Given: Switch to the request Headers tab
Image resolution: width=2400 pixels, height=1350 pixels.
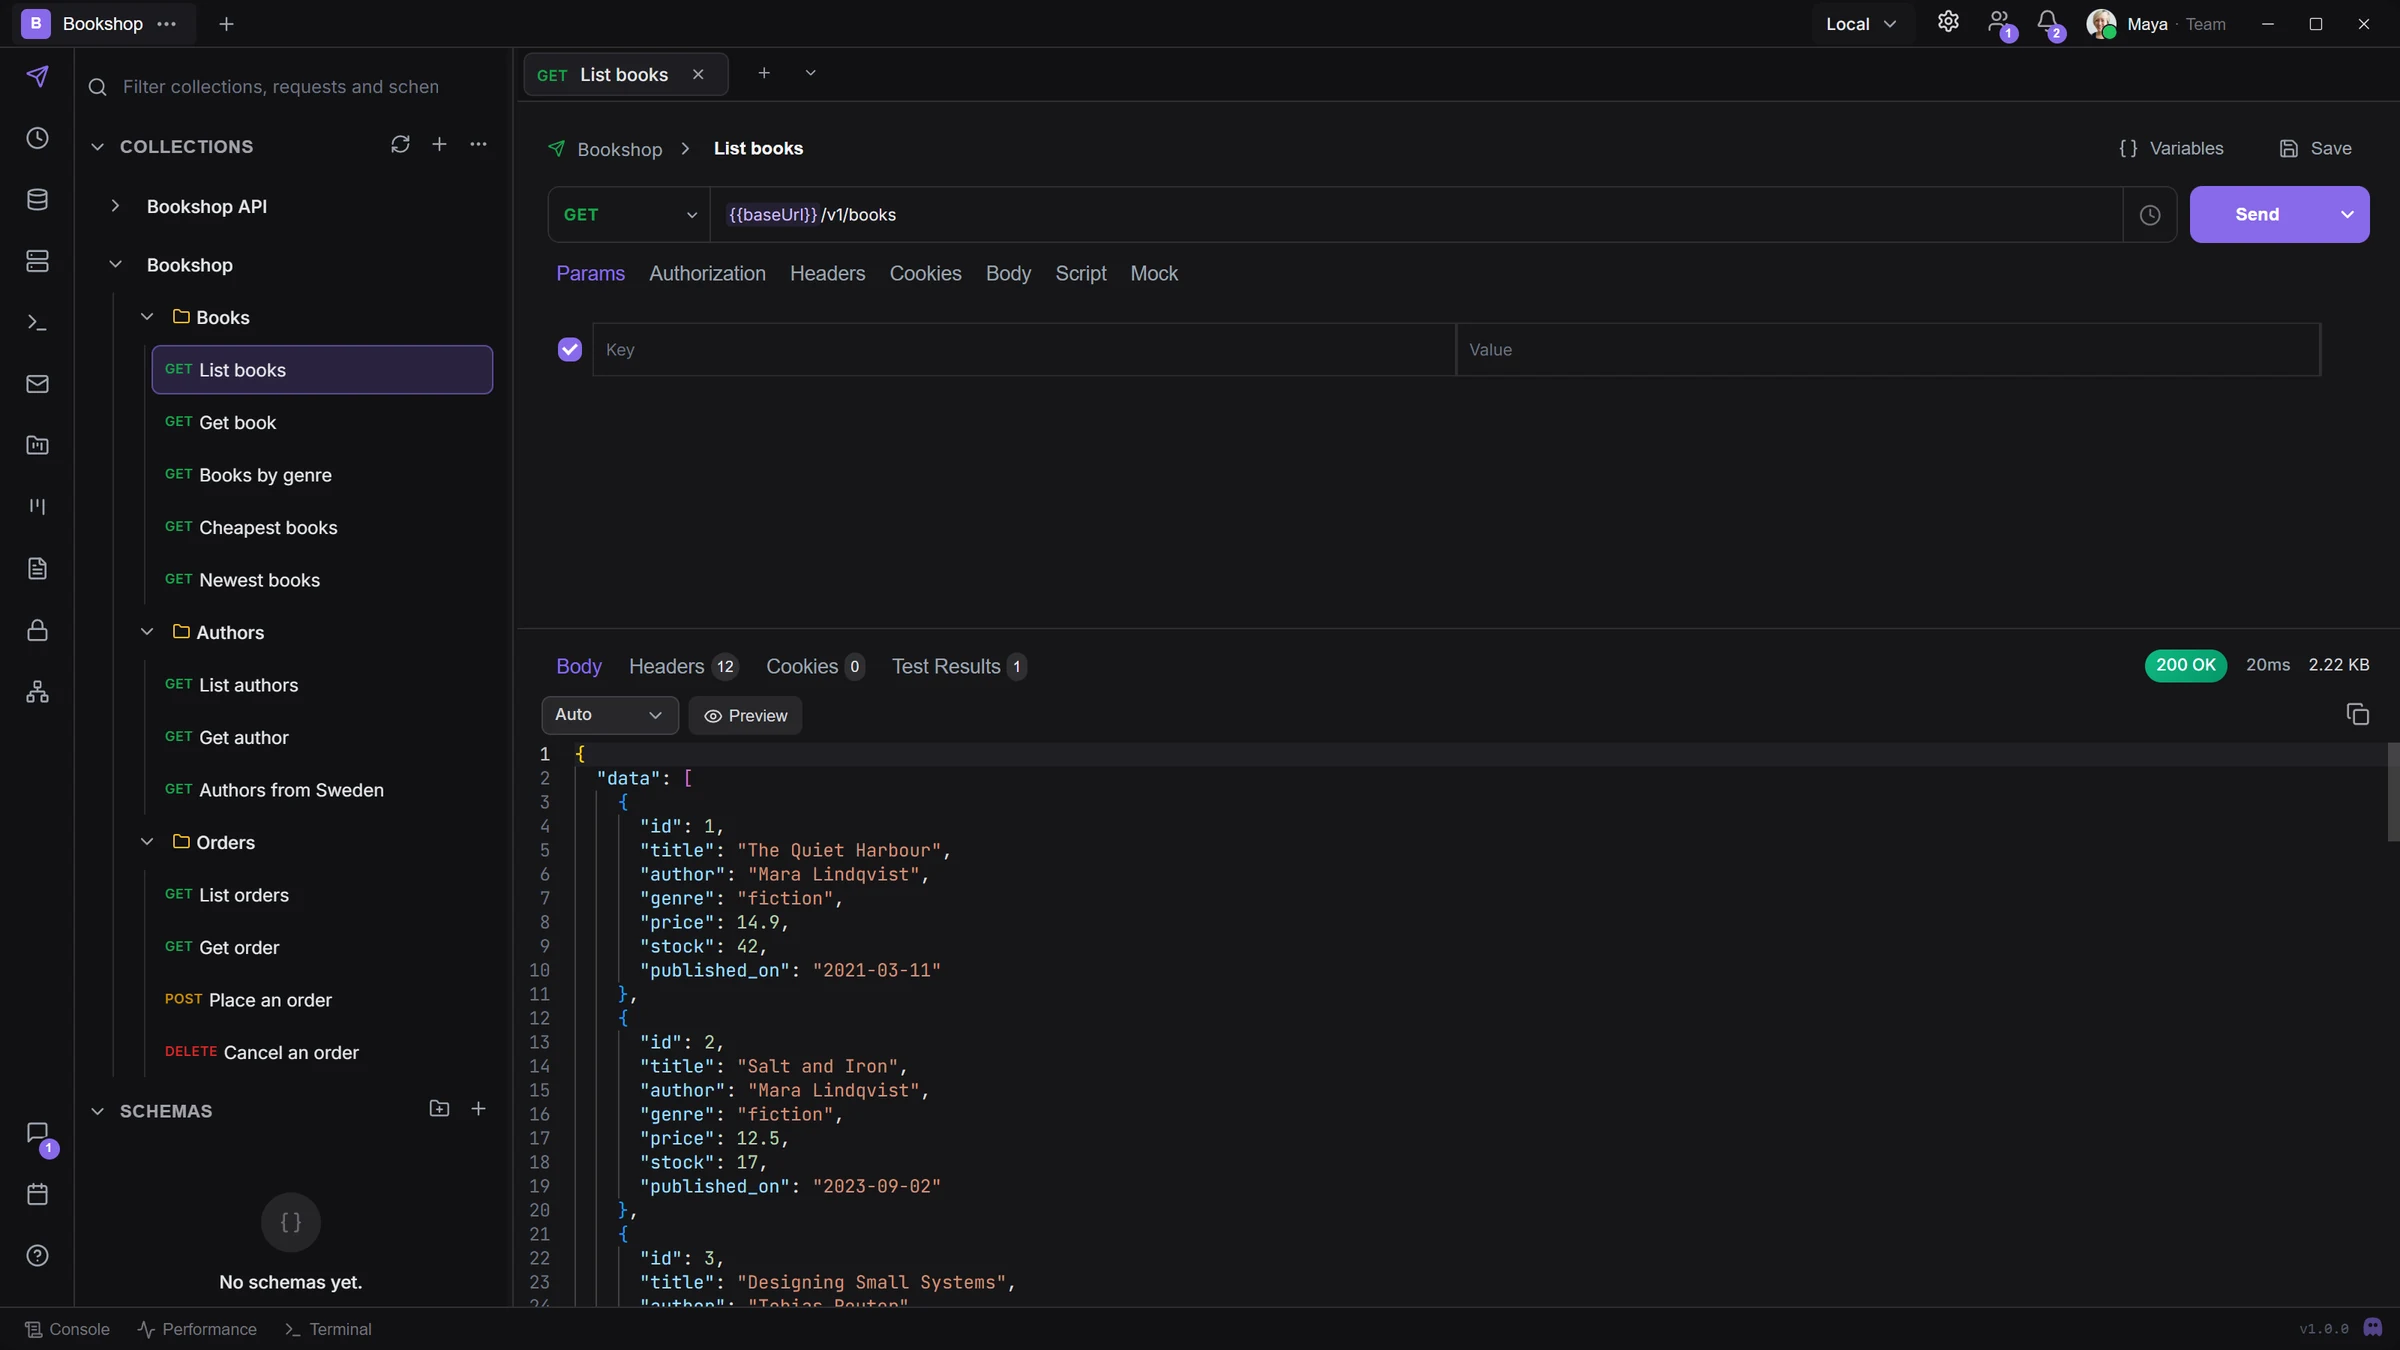Looking at the screenshot, I should point(827,274).
